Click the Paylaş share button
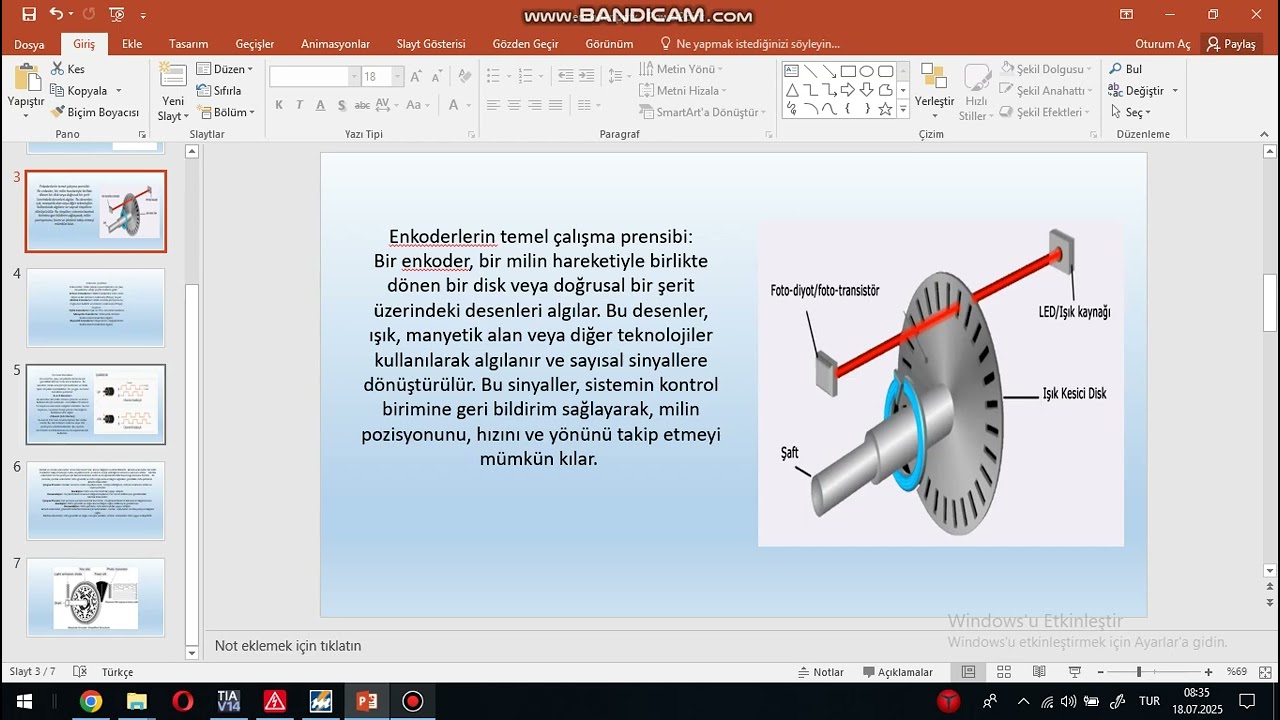The width and height of the screenshot is (1280, 720). point(1231,44)
